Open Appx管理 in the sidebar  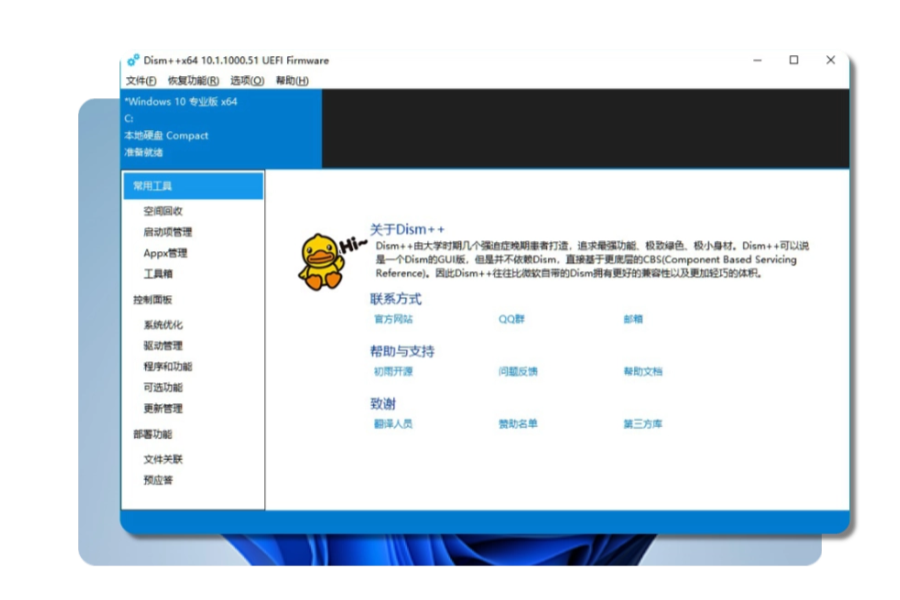point(165,253)
